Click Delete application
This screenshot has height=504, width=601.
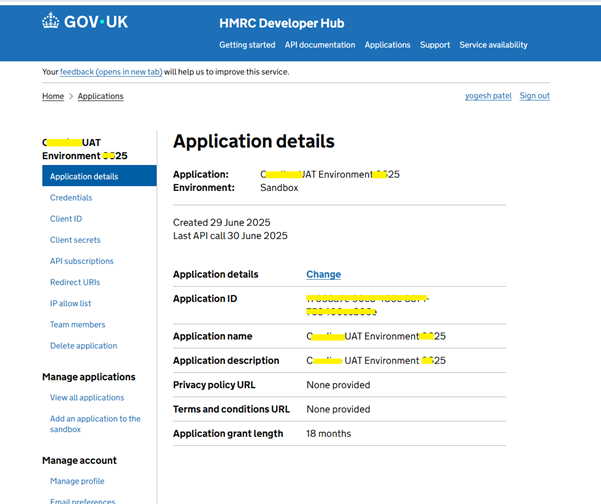[x=84, y=346]
